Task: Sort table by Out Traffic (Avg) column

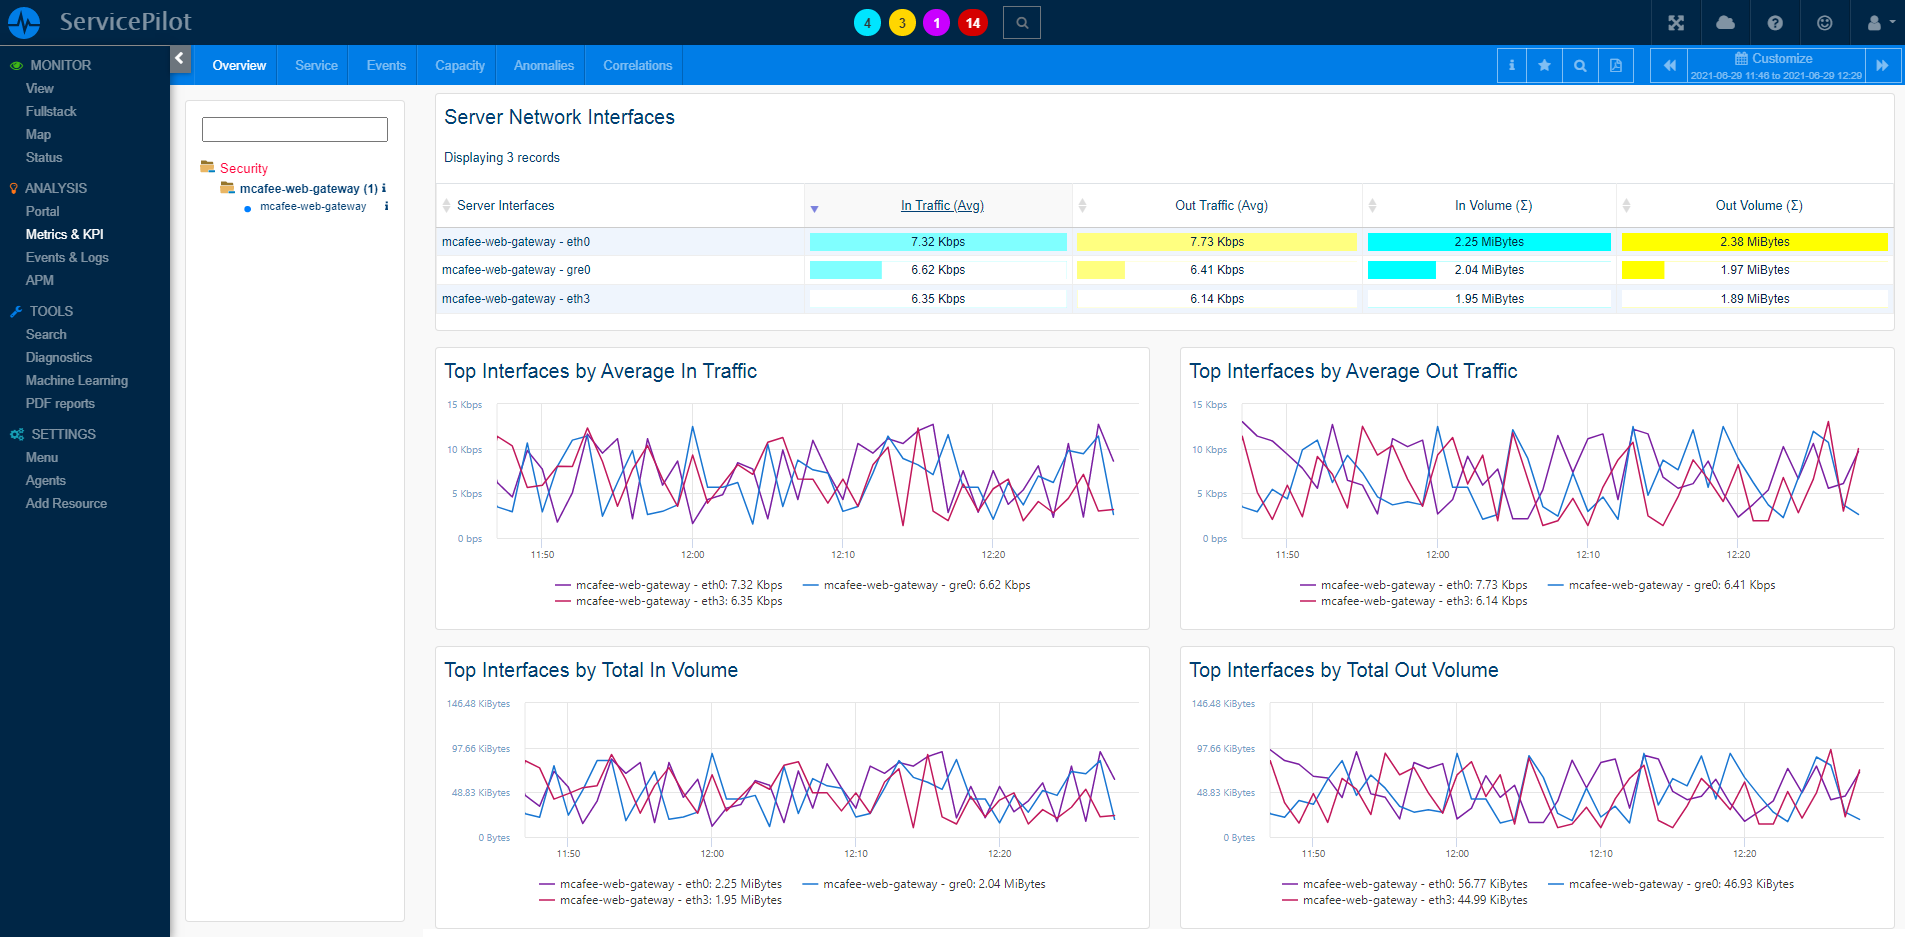Action: click(x=1220, y=206)
